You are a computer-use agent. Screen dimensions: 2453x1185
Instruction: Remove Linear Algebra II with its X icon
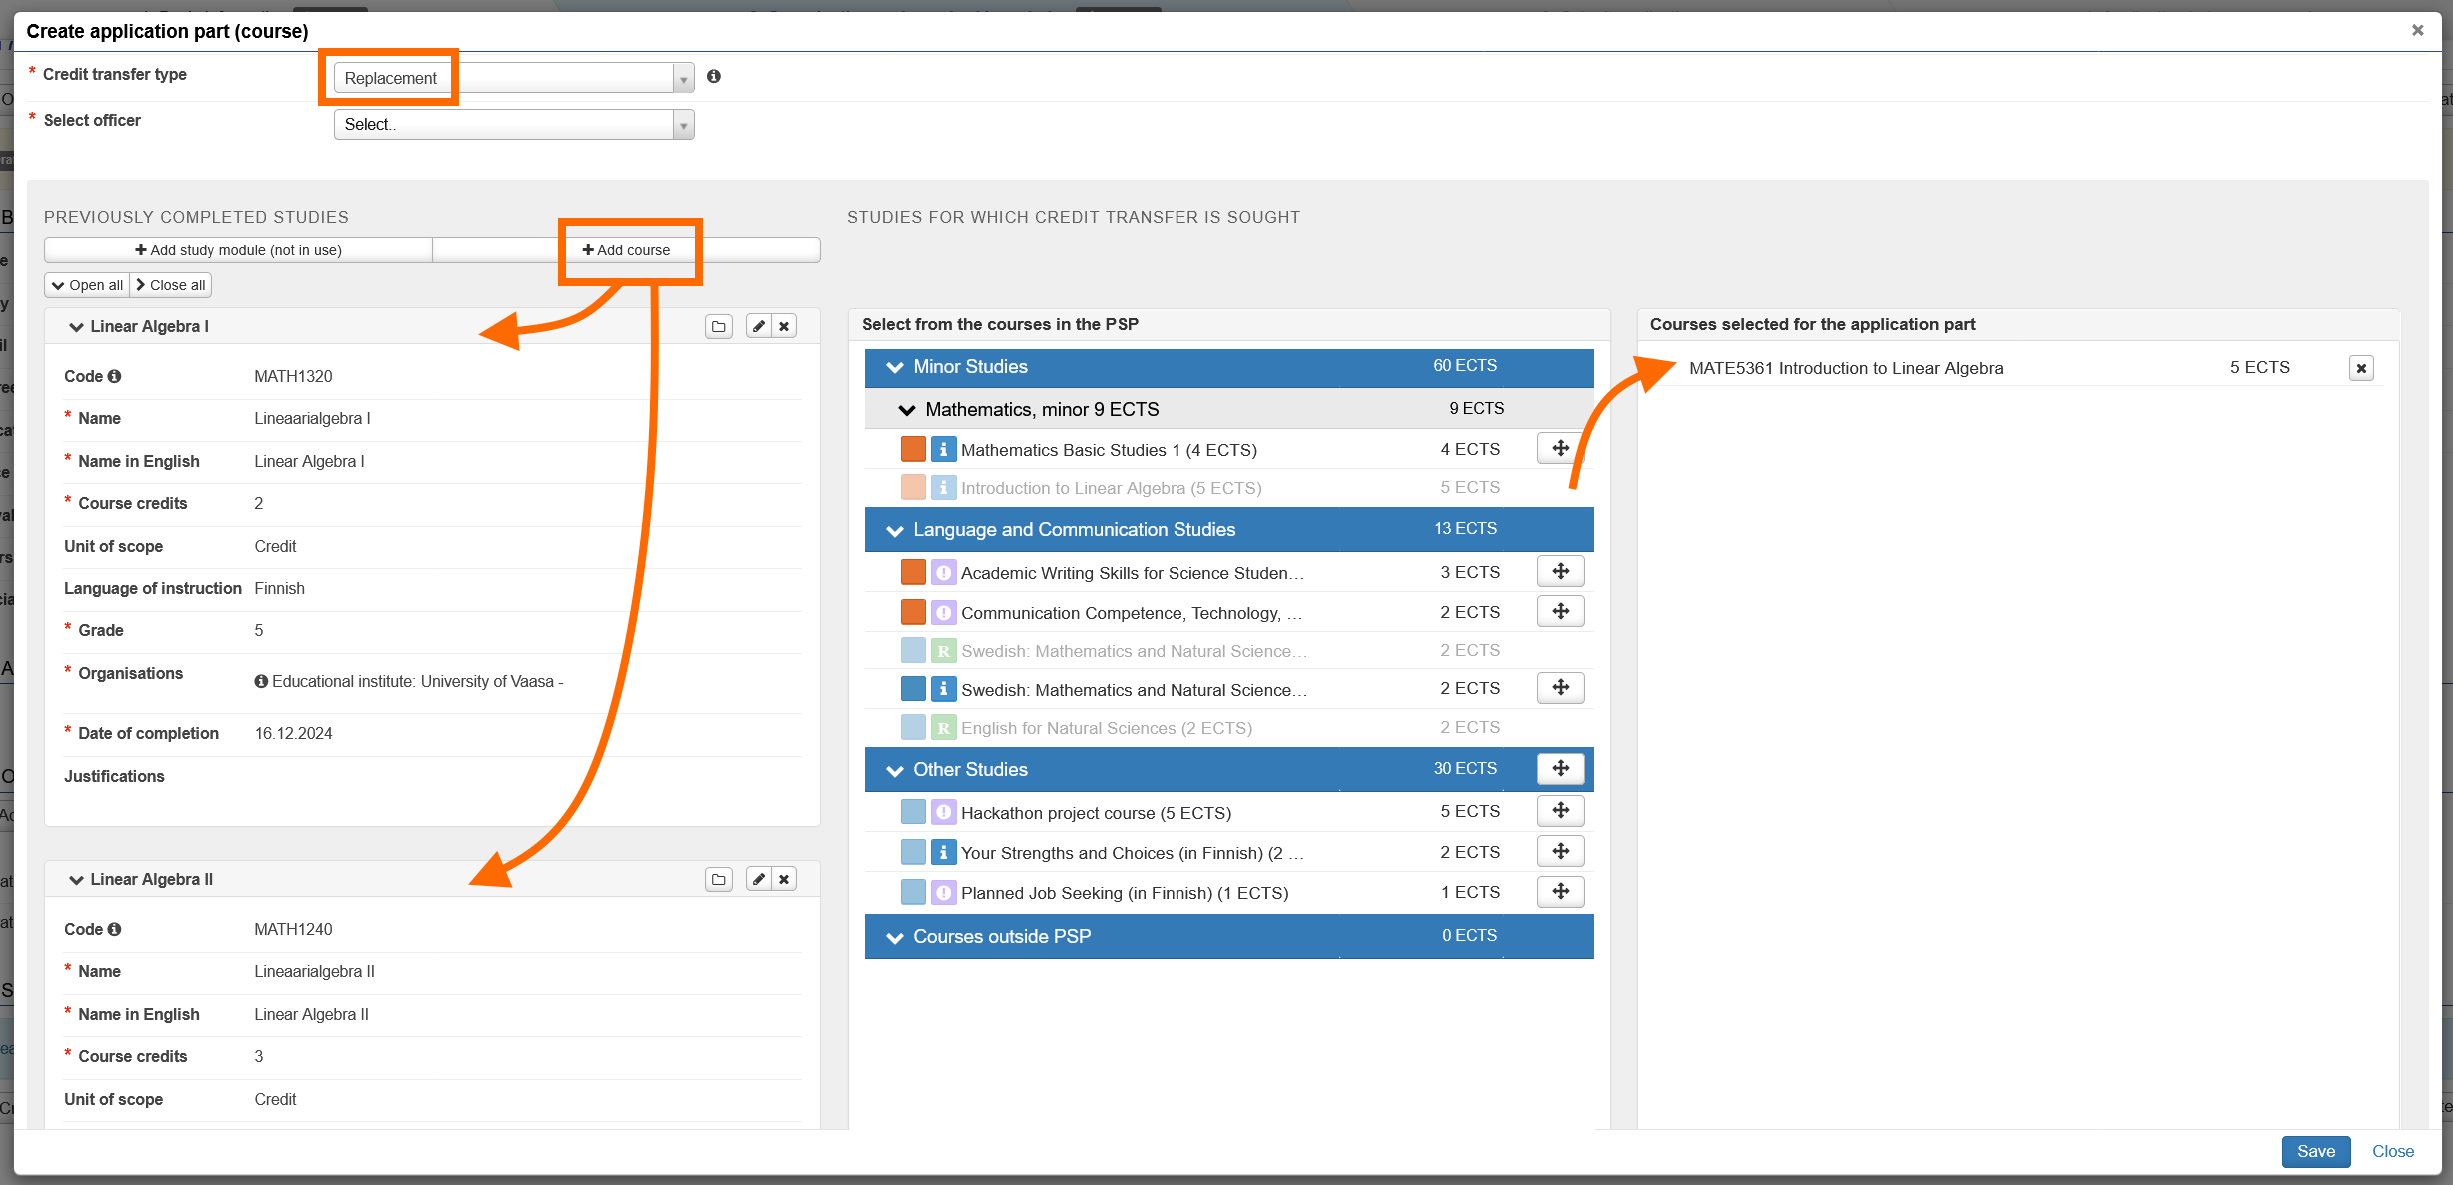[x=785, y=879]
